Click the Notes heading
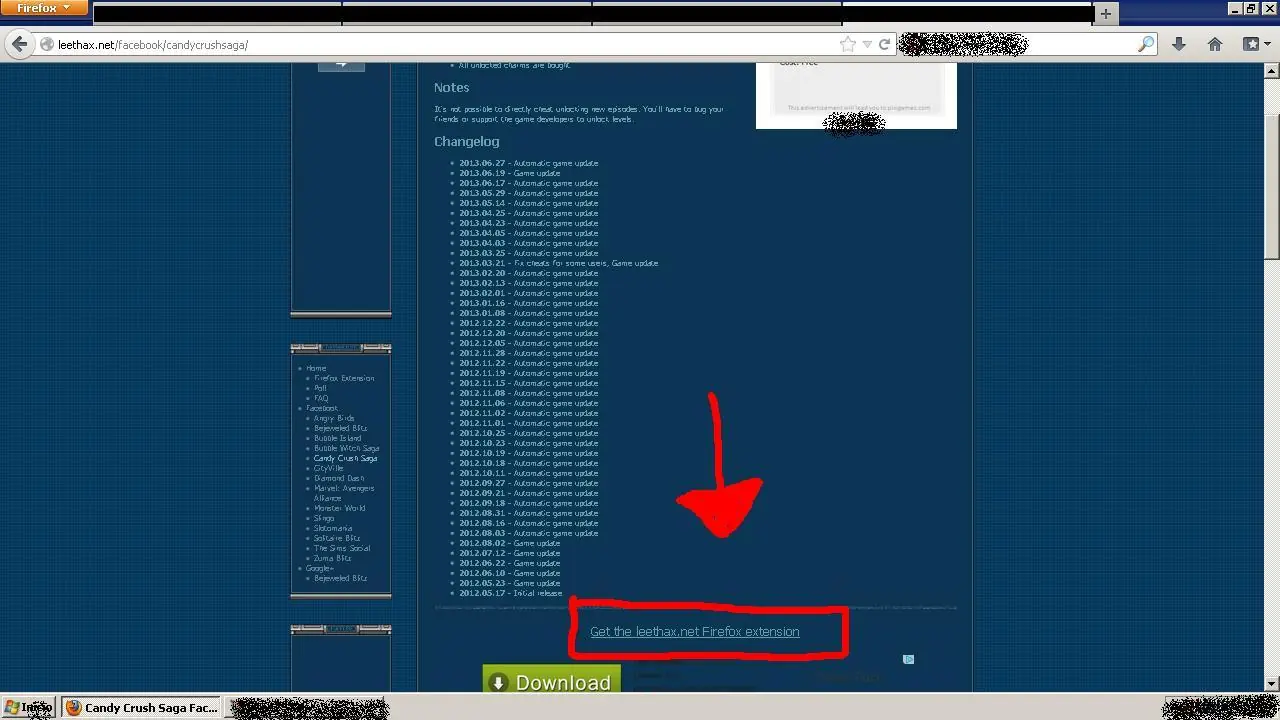 452,87
